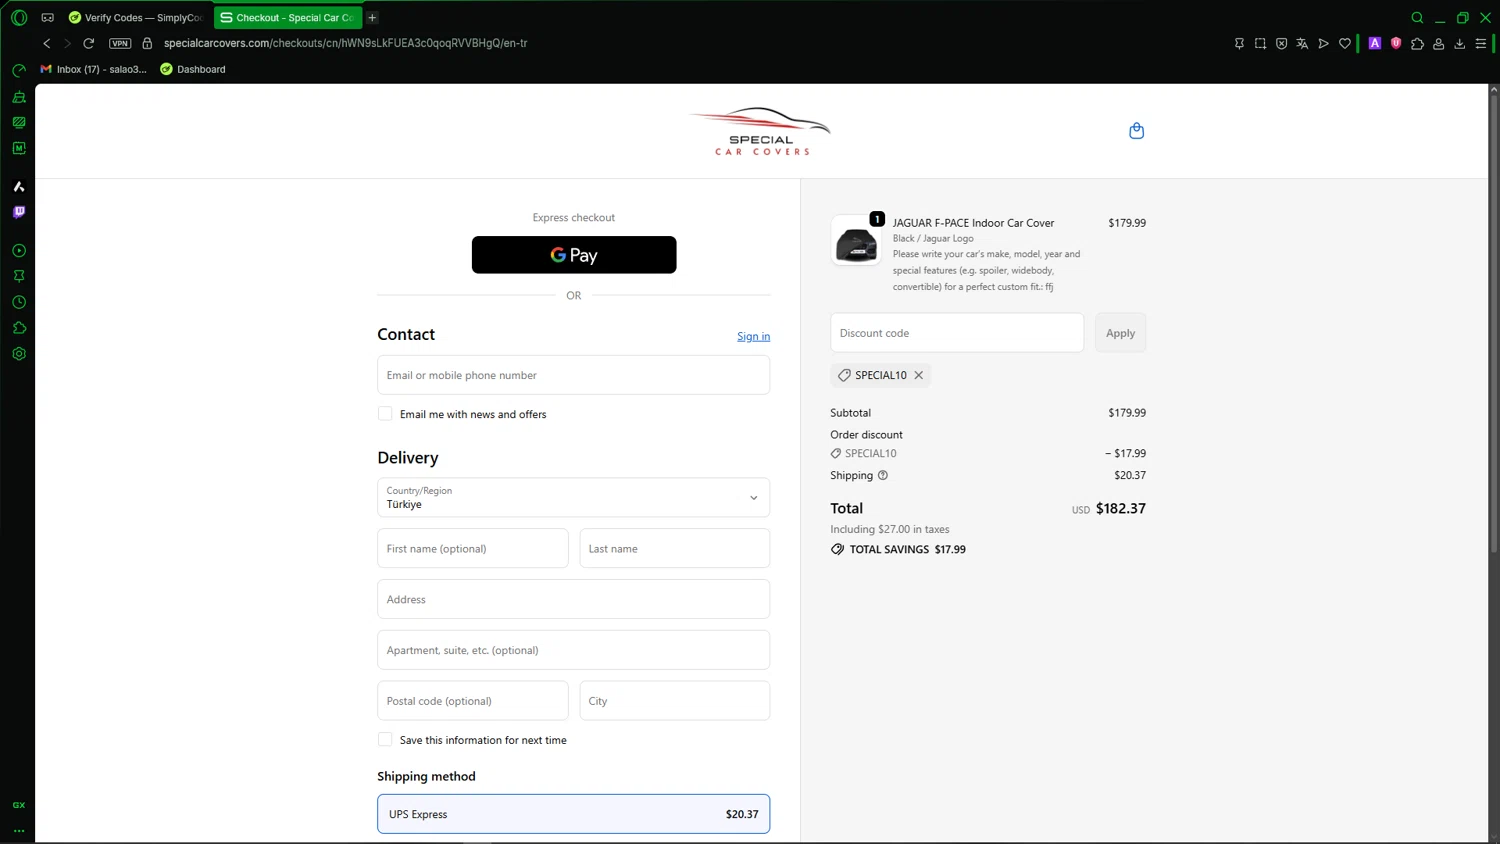Screen dimensions: 1500x844
Task: Click the Sign in link
Action: 753,336
